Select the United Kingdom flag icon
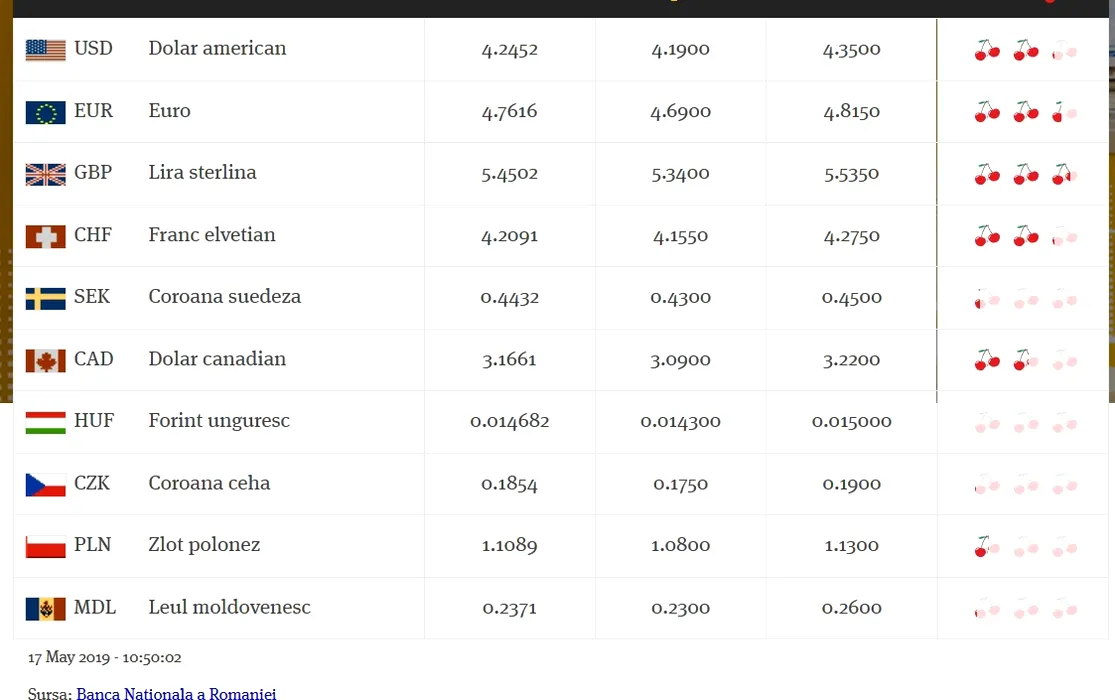Viewport: 1115px width, 700px height. [x=46, y=174]
